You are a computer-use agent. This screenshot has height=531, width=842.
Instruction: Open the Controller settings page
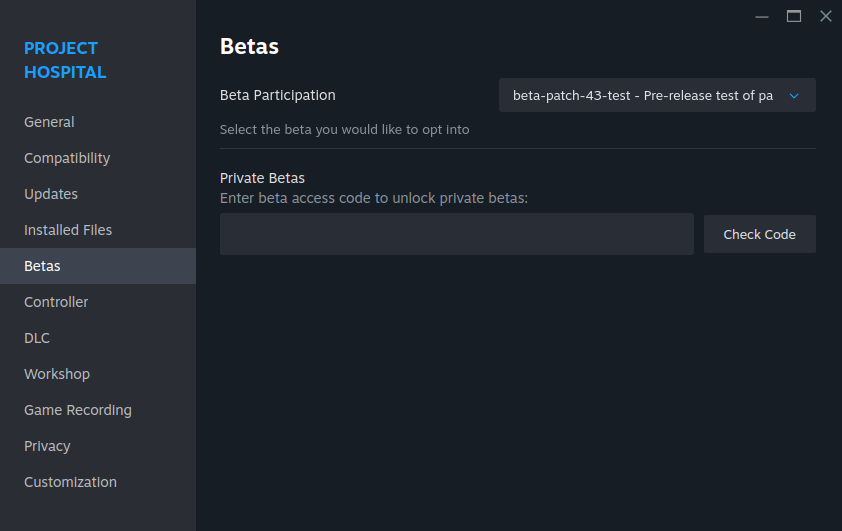(56, 302)
